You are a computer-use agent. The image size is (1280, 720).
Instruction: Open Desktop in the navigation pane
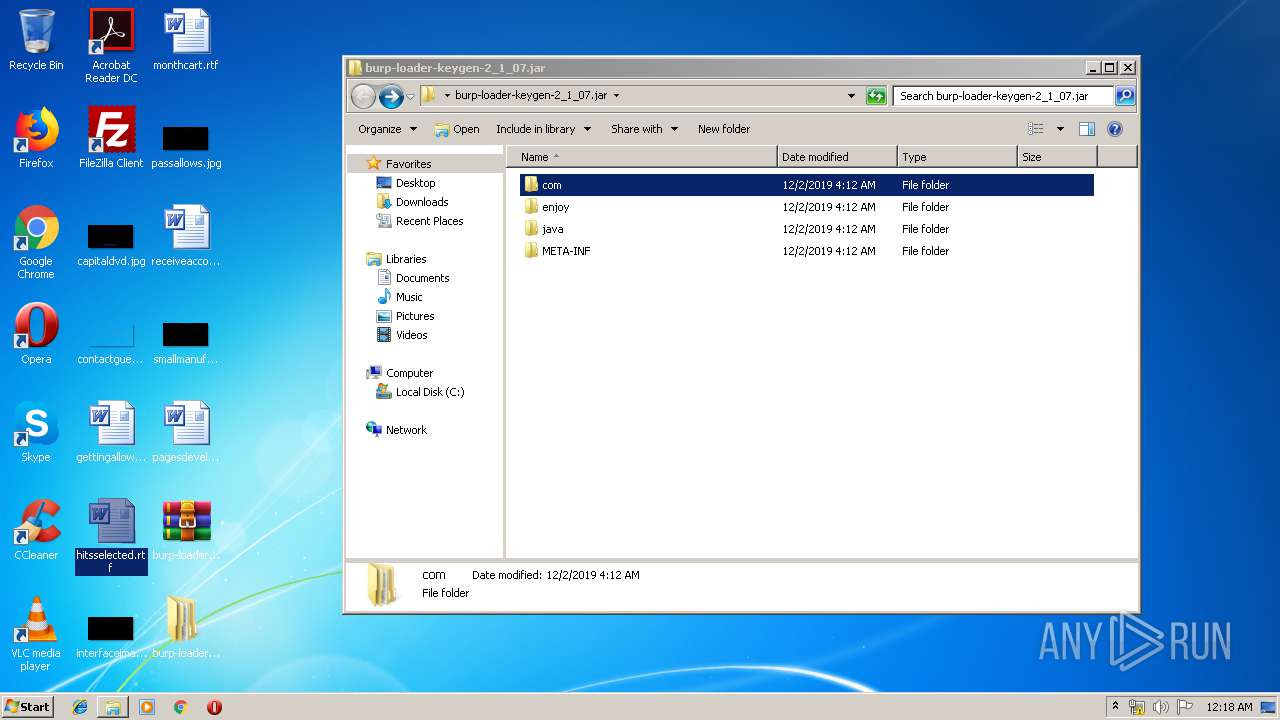pyautogui.click(x=415, y=183)
